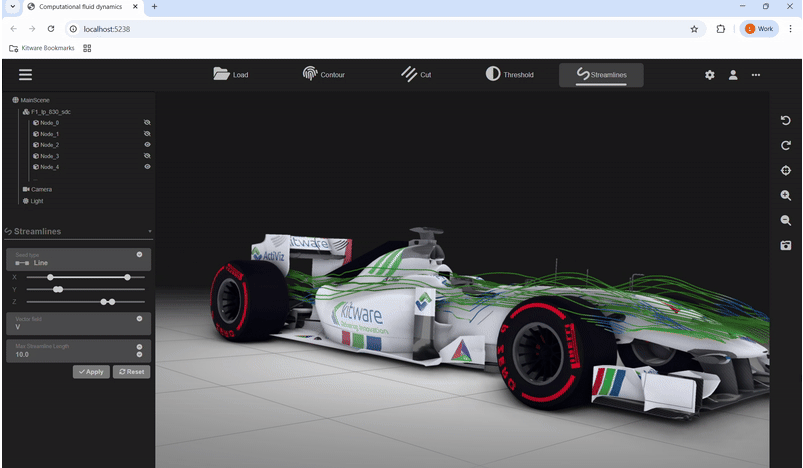
Task: Bookmark this page with the star
Action: [x=694, y=29]
